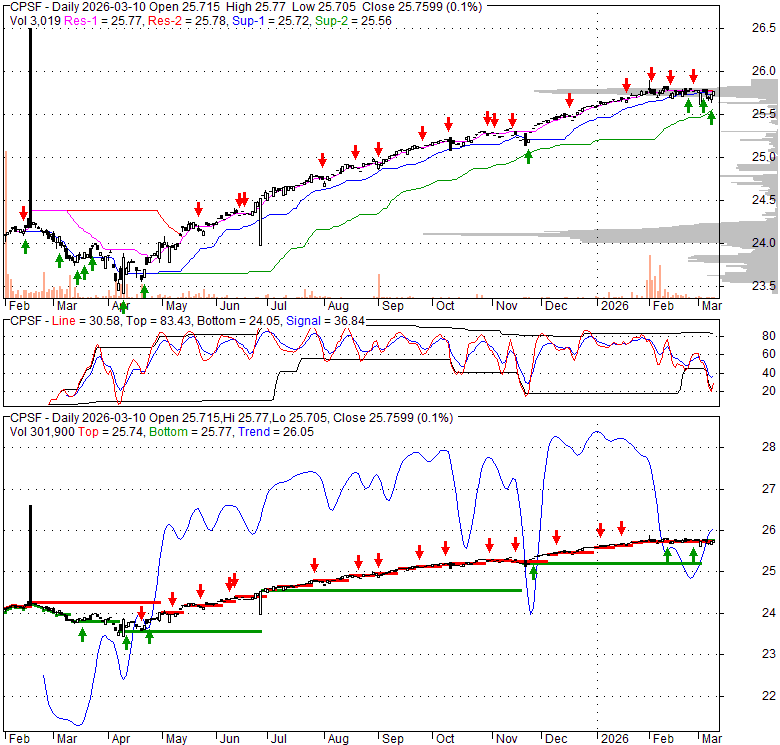Viewport: 780px width, 745px height.
Task: Click the green buy arrow under November candle, top chart
Action: coord(528,157)
